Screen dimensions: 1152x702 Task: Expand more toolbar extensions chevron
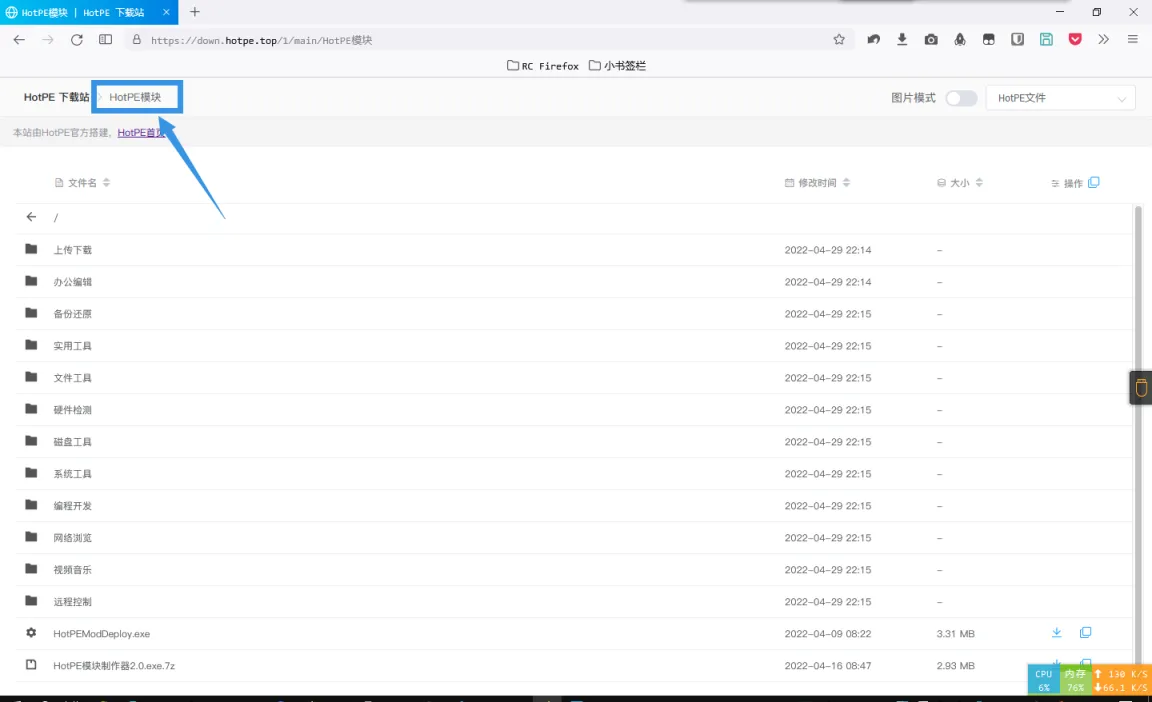1104,40
